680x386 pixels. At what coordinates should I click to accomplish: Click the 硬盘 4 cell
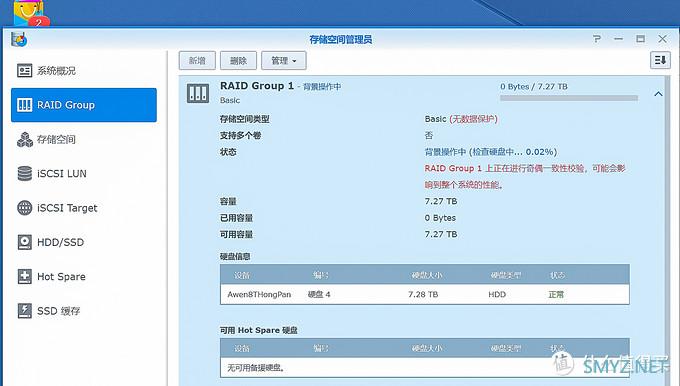(x=319, y=294)
